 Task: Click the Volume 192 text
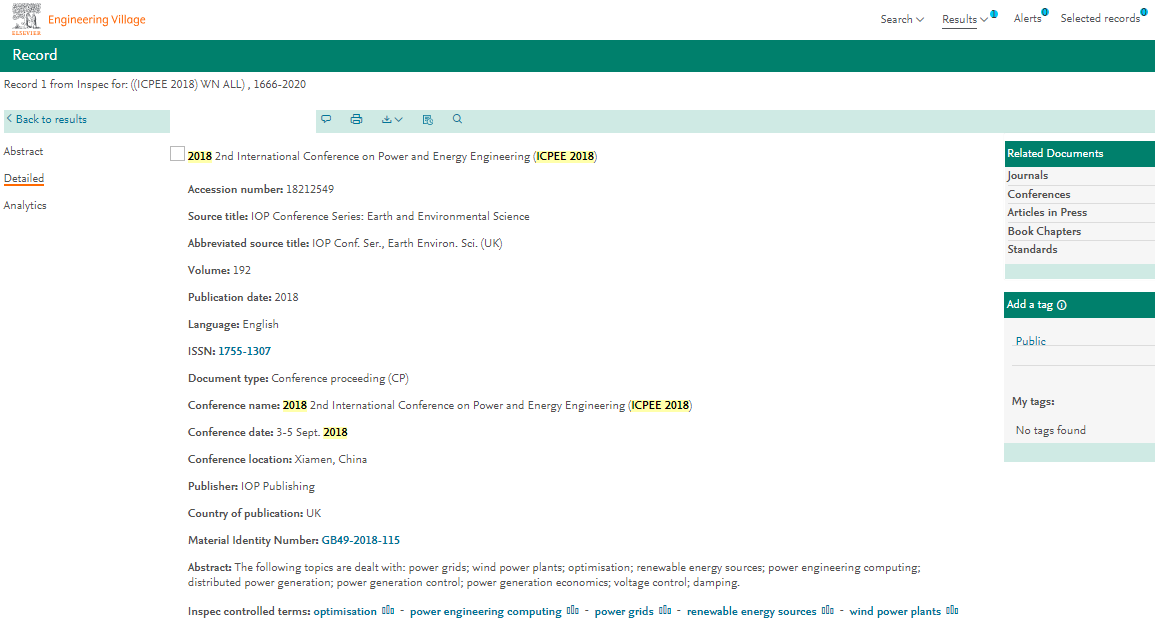pos(219,270)
